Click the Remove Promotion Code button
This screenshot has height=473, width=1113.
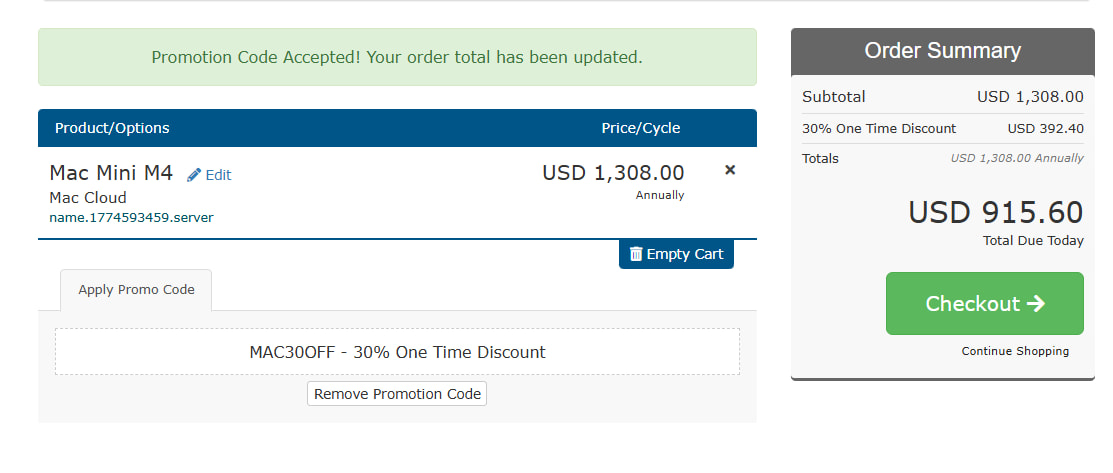397,394
